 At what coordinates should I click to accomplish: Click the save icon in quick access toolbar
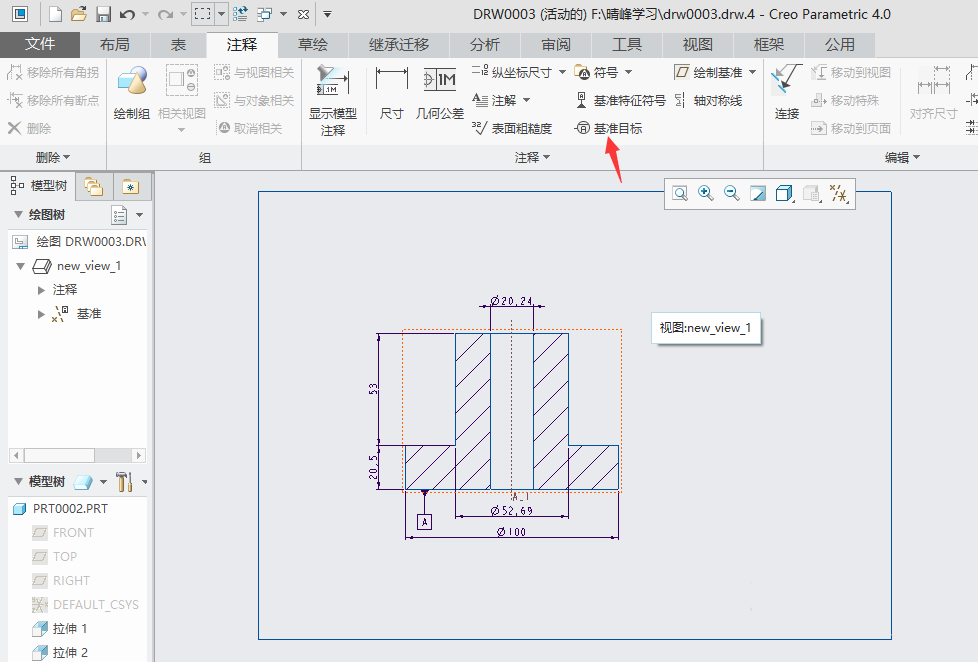pyautogui.click(x=103, y=14)
